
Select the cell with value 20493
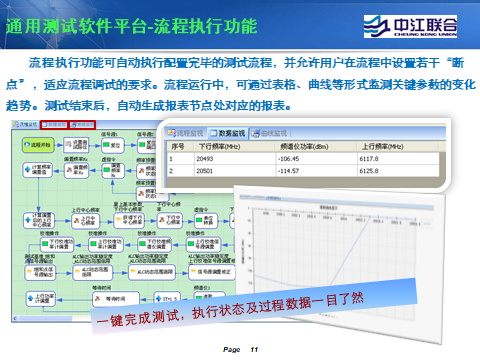click(x=235, y=159)
